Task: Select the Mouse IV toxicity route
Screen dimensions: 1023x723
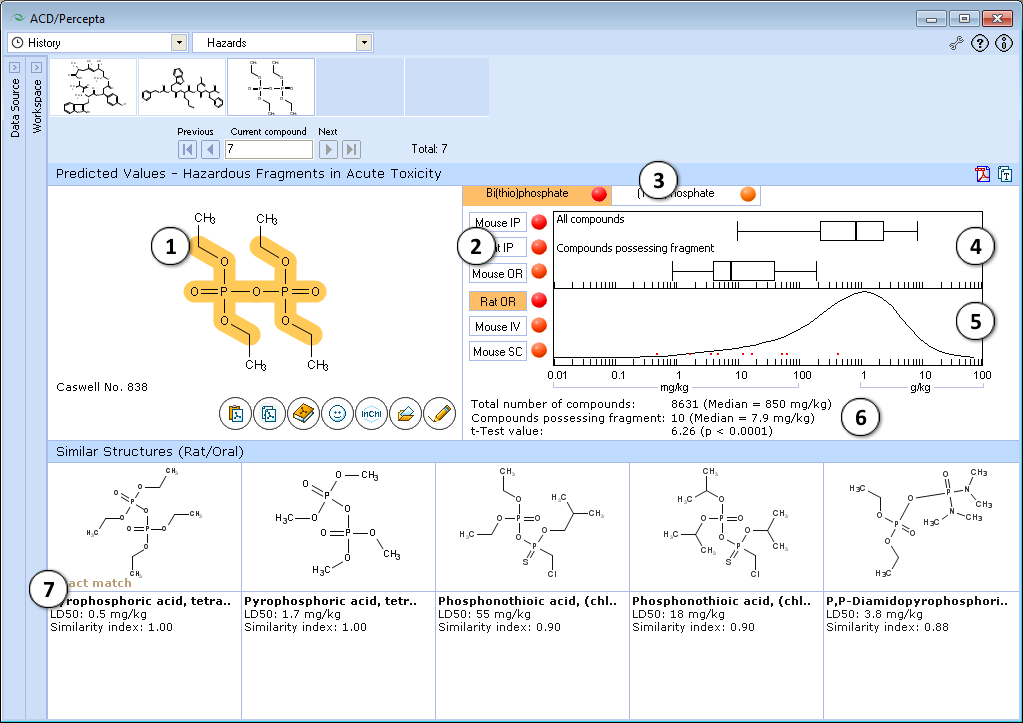Action: point(498,326)
